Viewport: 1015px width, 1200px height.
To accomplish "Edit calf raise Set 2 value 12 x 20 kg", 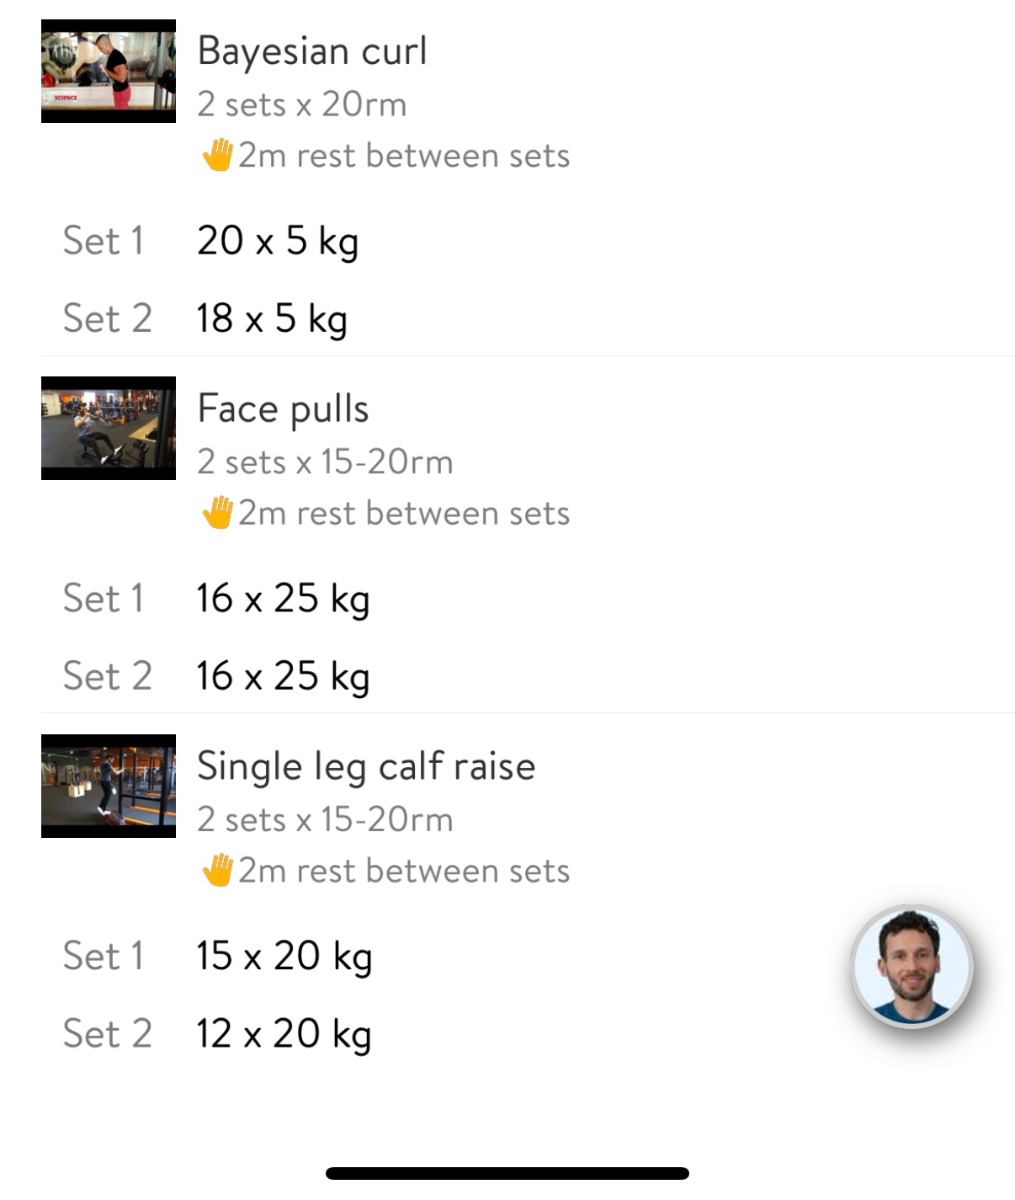I will 284,1034.
